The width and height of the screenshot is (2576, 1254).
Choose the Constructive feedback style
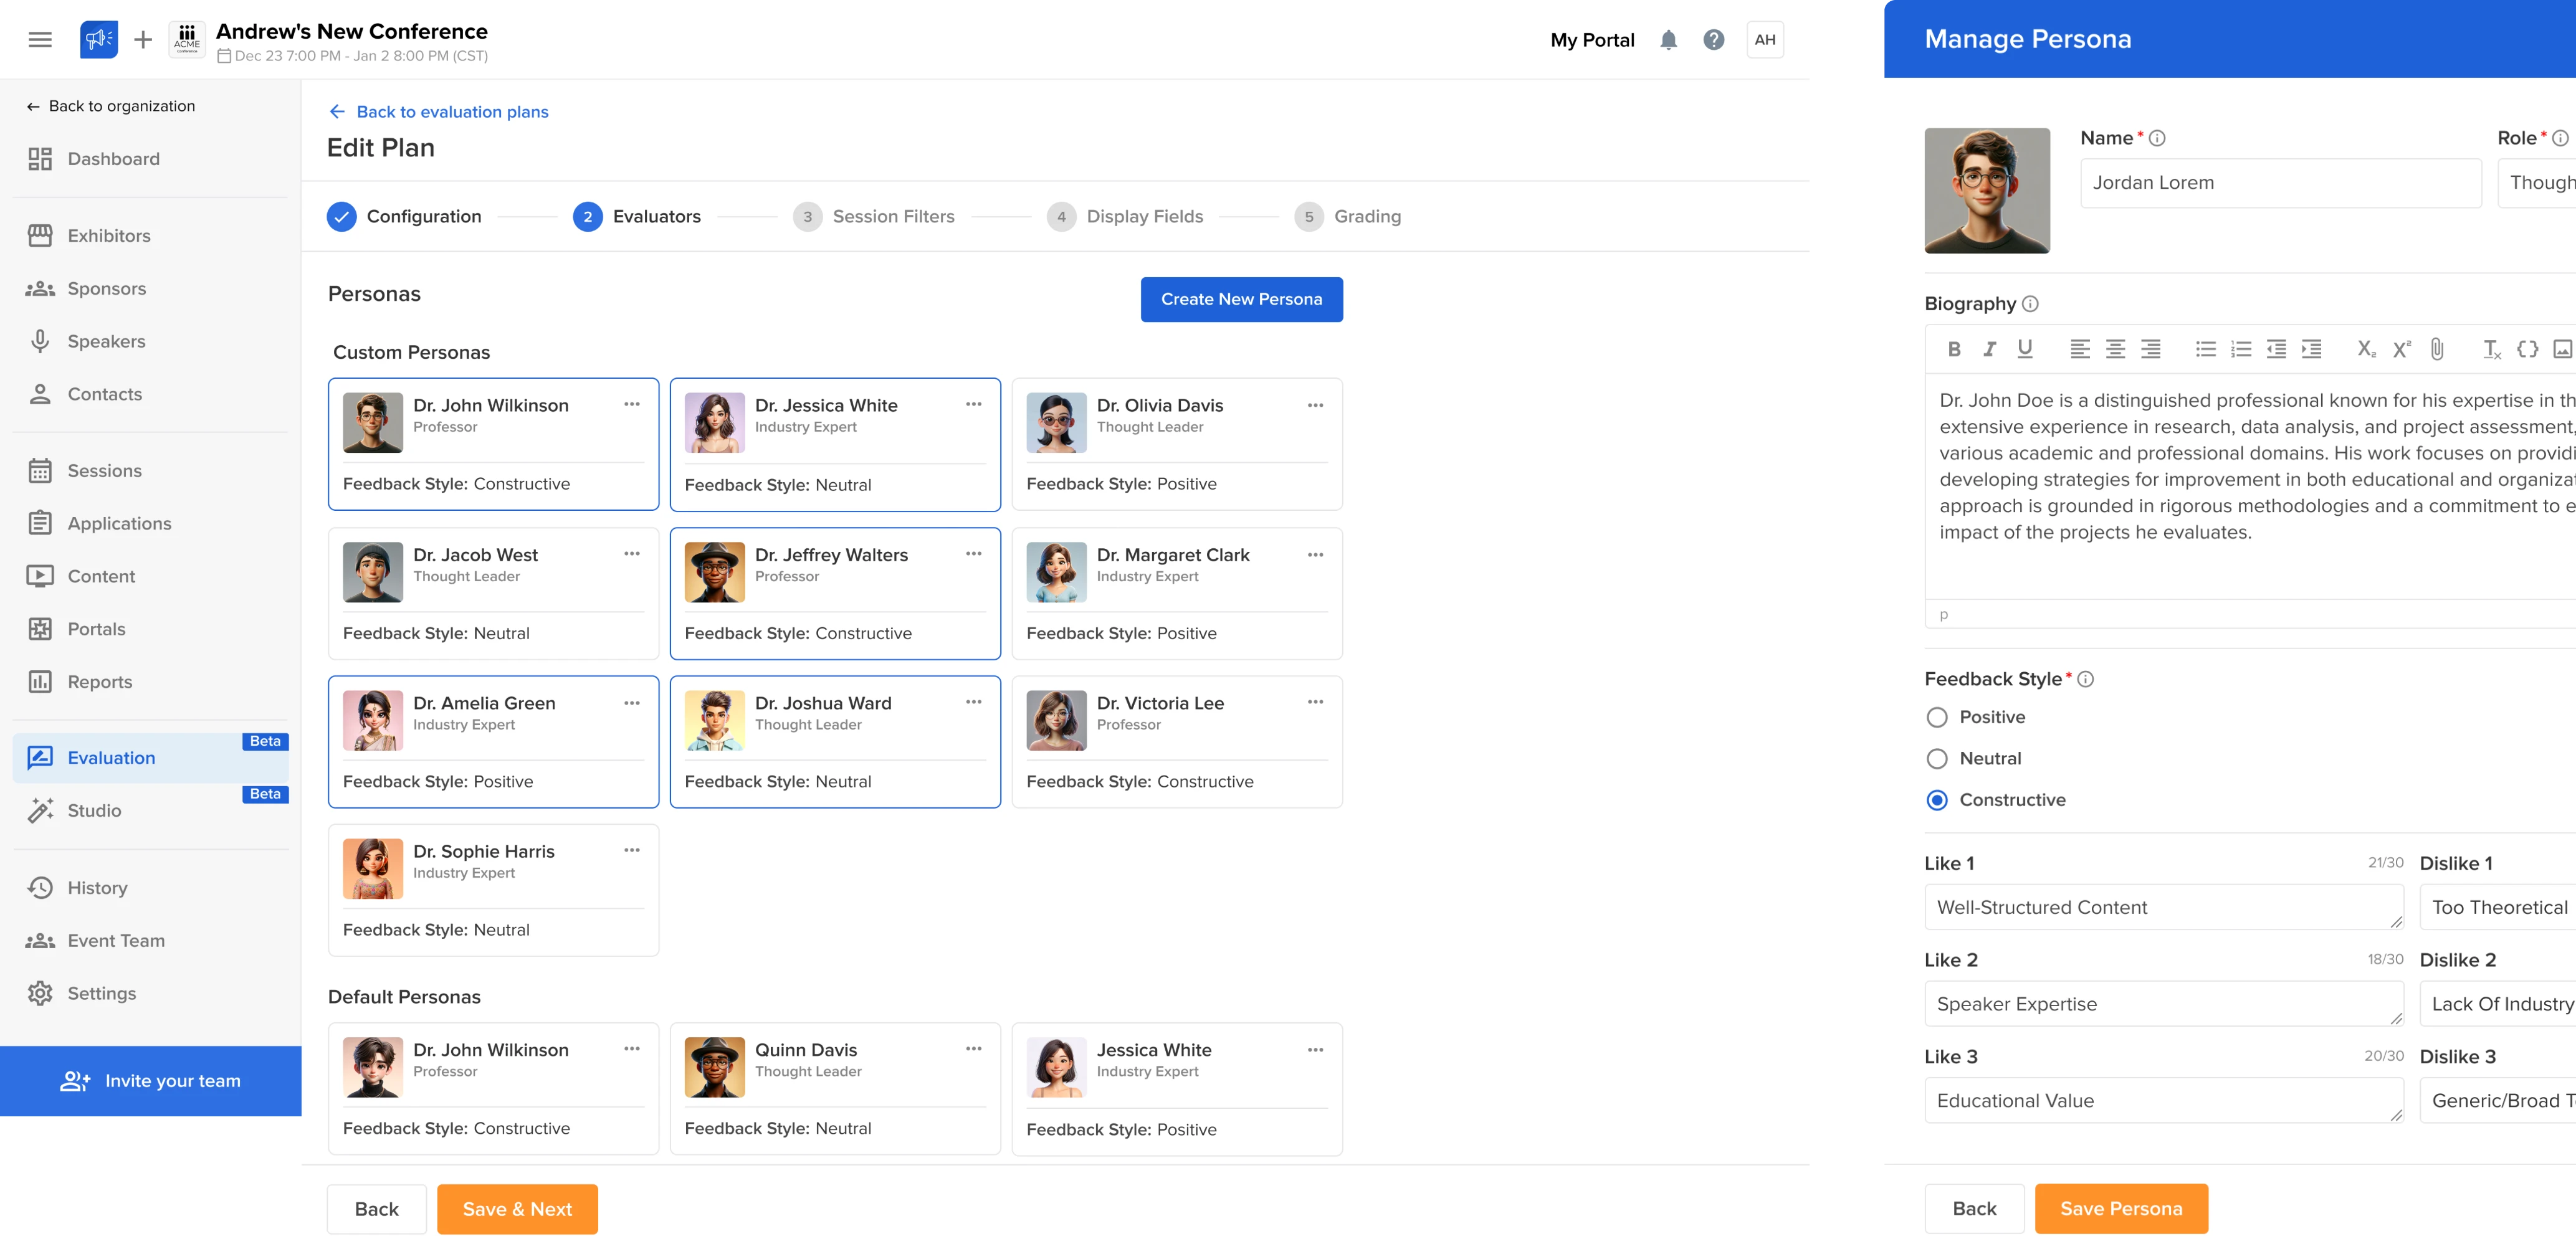point(1937,800)
